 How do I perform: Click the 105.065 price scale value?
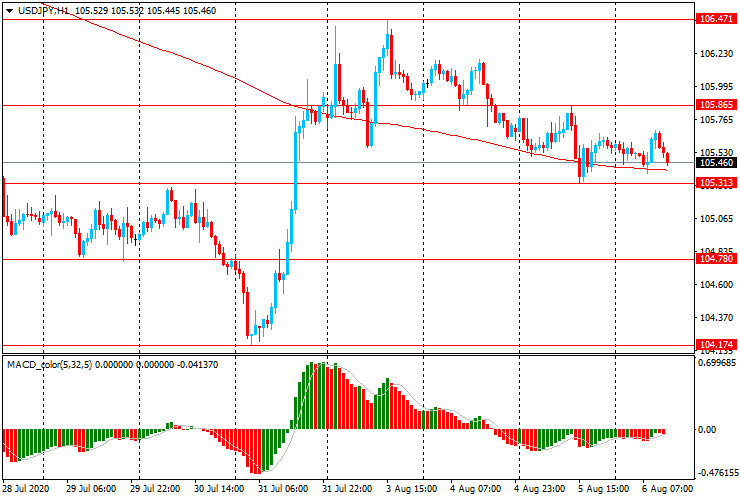click(x=716, y=219)
